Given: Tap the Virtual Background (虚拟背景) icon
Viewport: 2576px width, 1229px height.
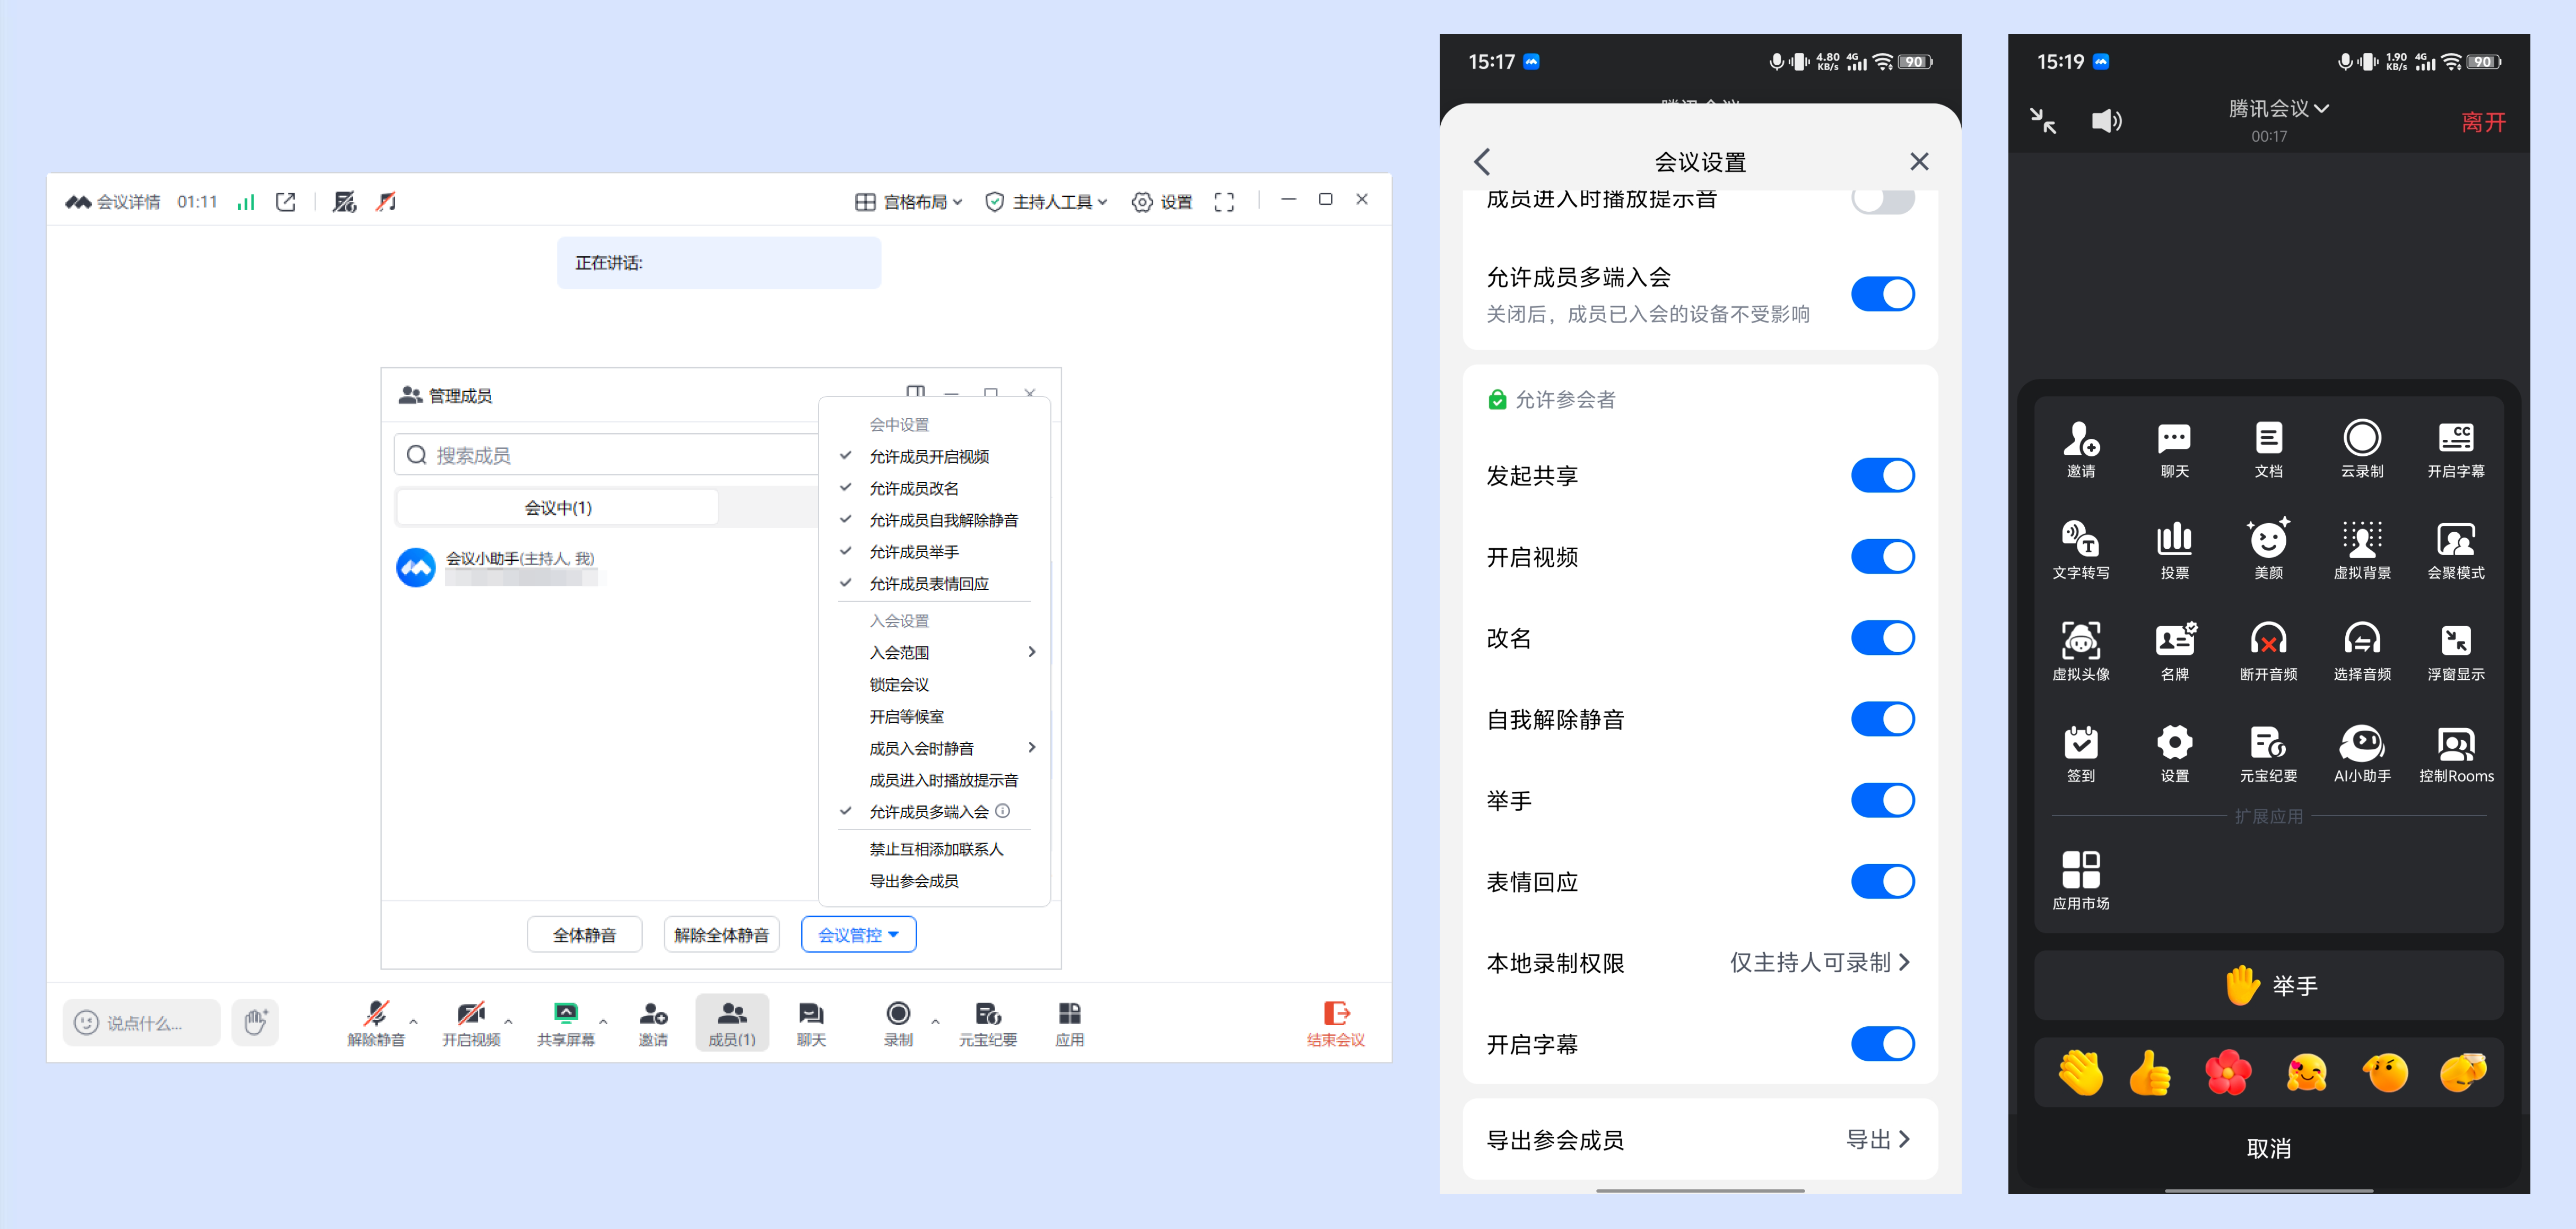Looking at the screenshot, I should click(x=2361, y=540).
